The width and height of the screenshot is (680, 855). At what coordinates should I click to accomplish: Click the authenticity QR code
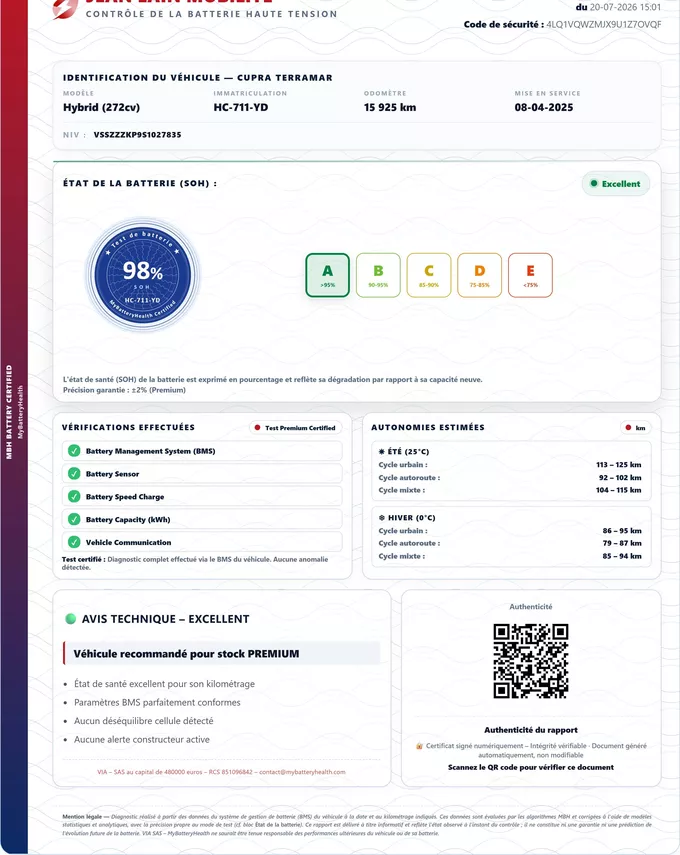pyautogui.click(x=531, y=661)
